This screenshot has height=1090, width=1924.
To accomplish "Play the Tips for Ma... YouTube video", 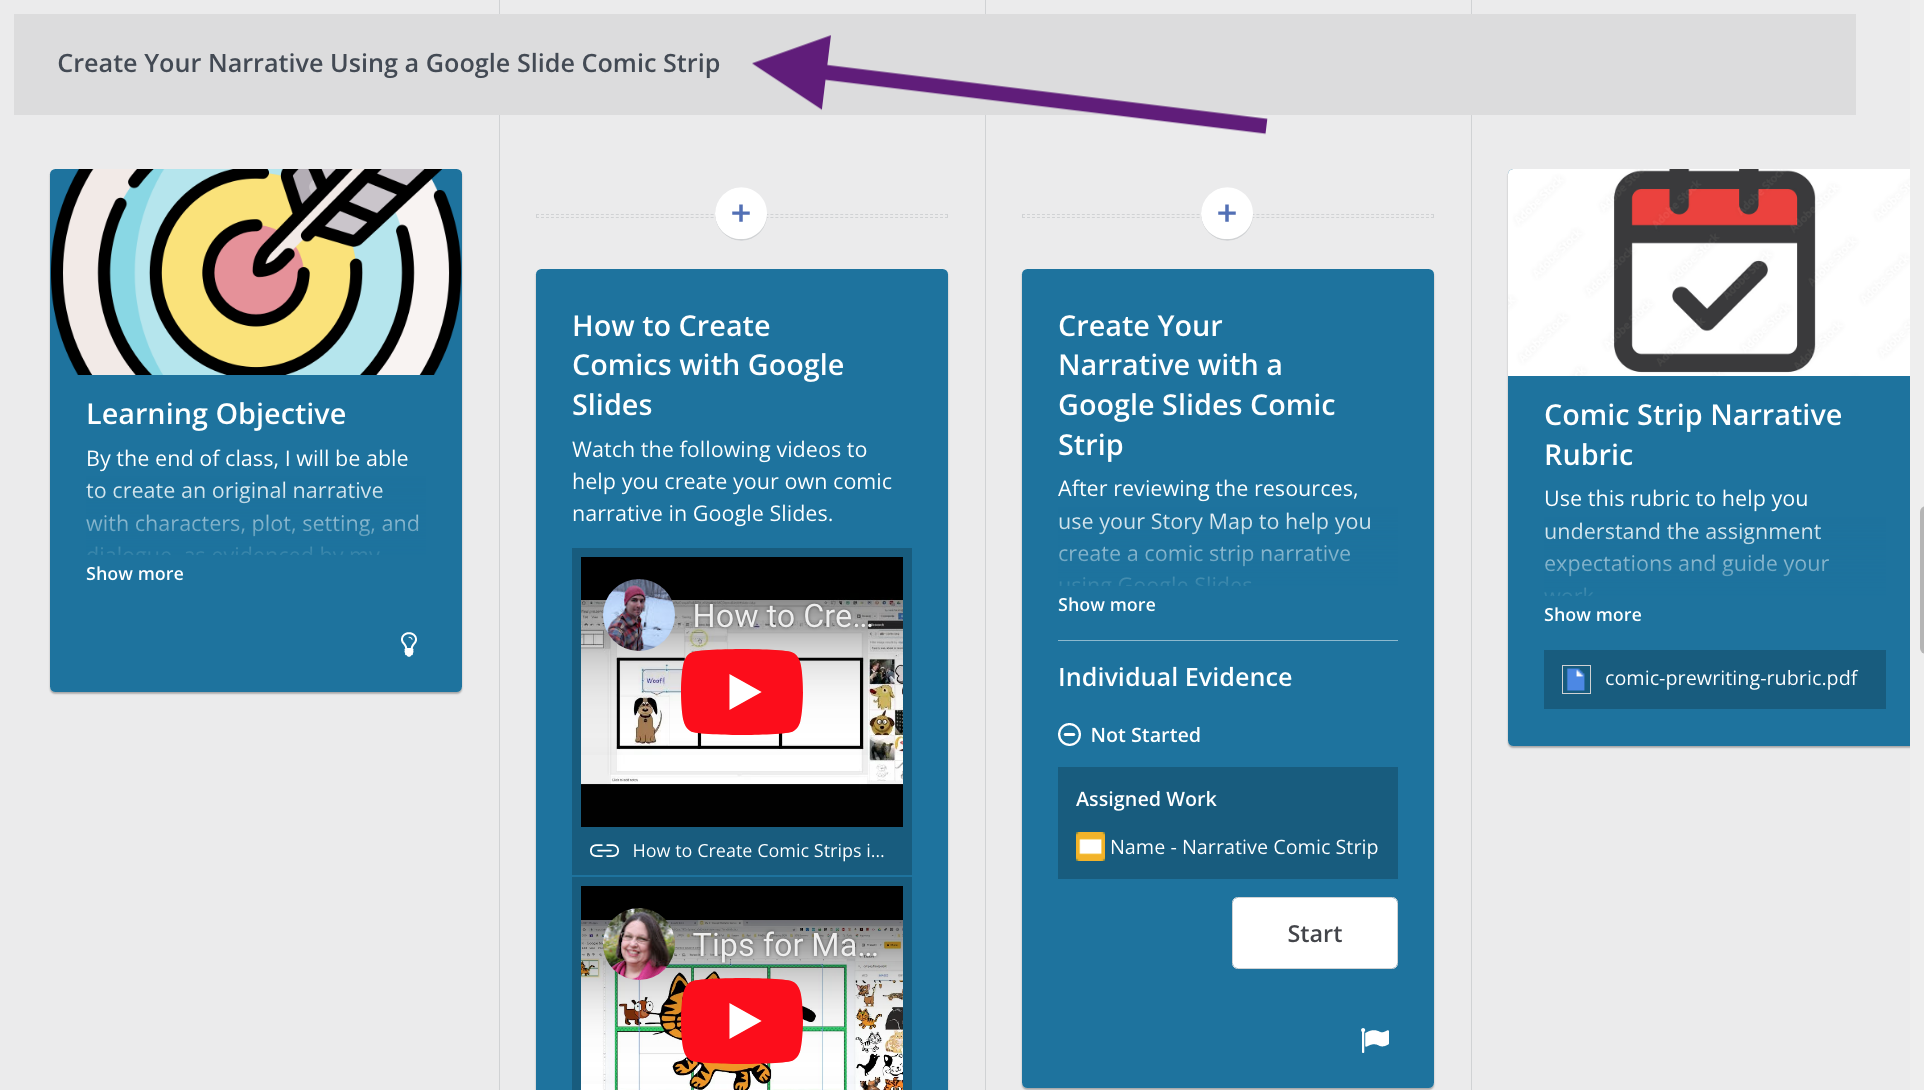I will click(x=742, y=1020).
